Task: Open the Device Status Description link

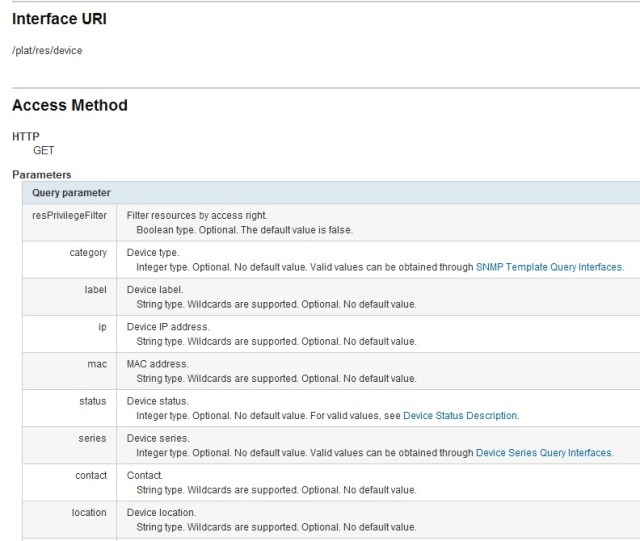Action: (460, 416)
